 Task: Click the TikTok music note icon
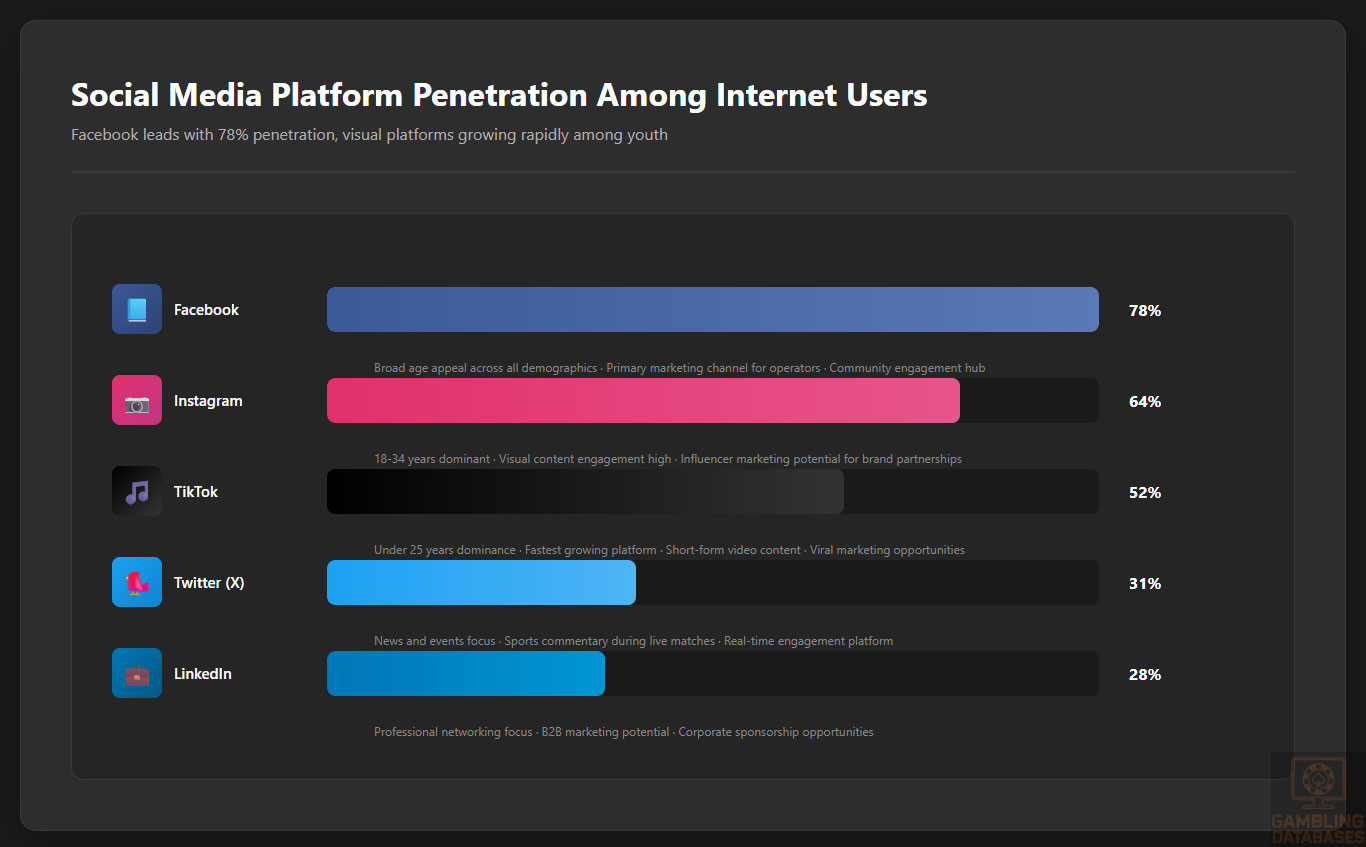pos(137,492)
